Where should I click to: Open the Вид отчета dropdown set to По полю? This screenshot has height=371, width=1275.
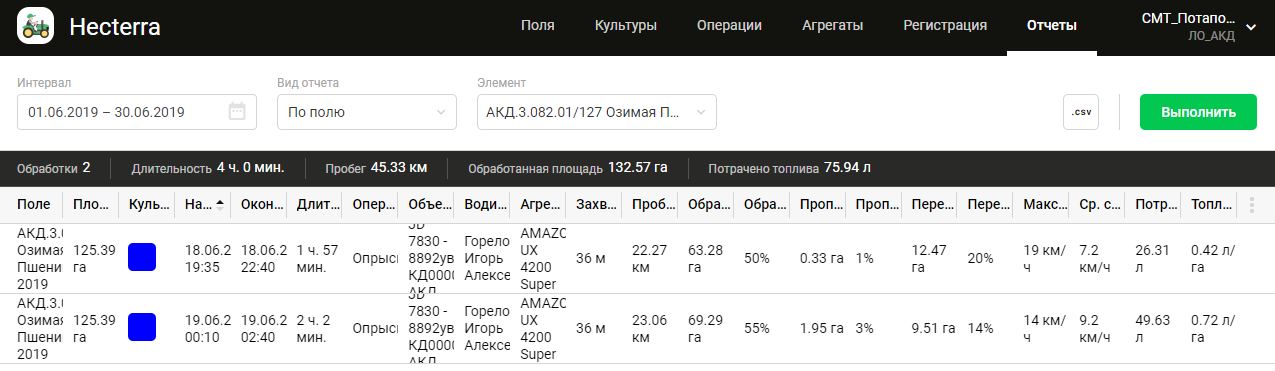(367, 112)
